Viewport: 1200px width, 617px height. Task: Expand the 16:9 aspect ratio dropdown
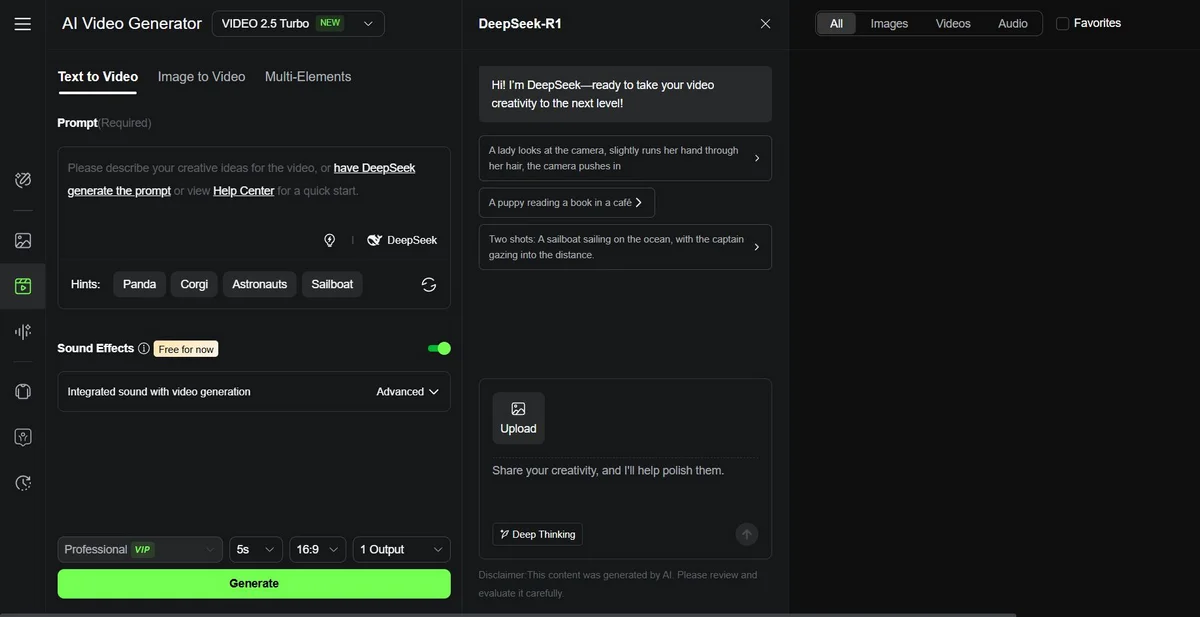click(x=318, y=549)
